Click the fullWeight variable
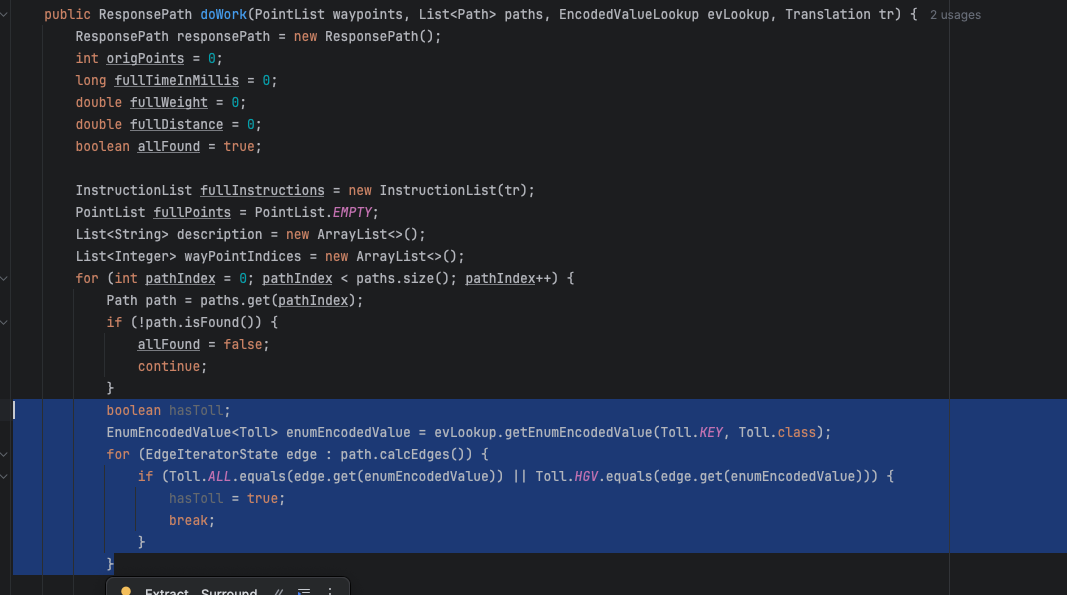 (x=169, y=103)
